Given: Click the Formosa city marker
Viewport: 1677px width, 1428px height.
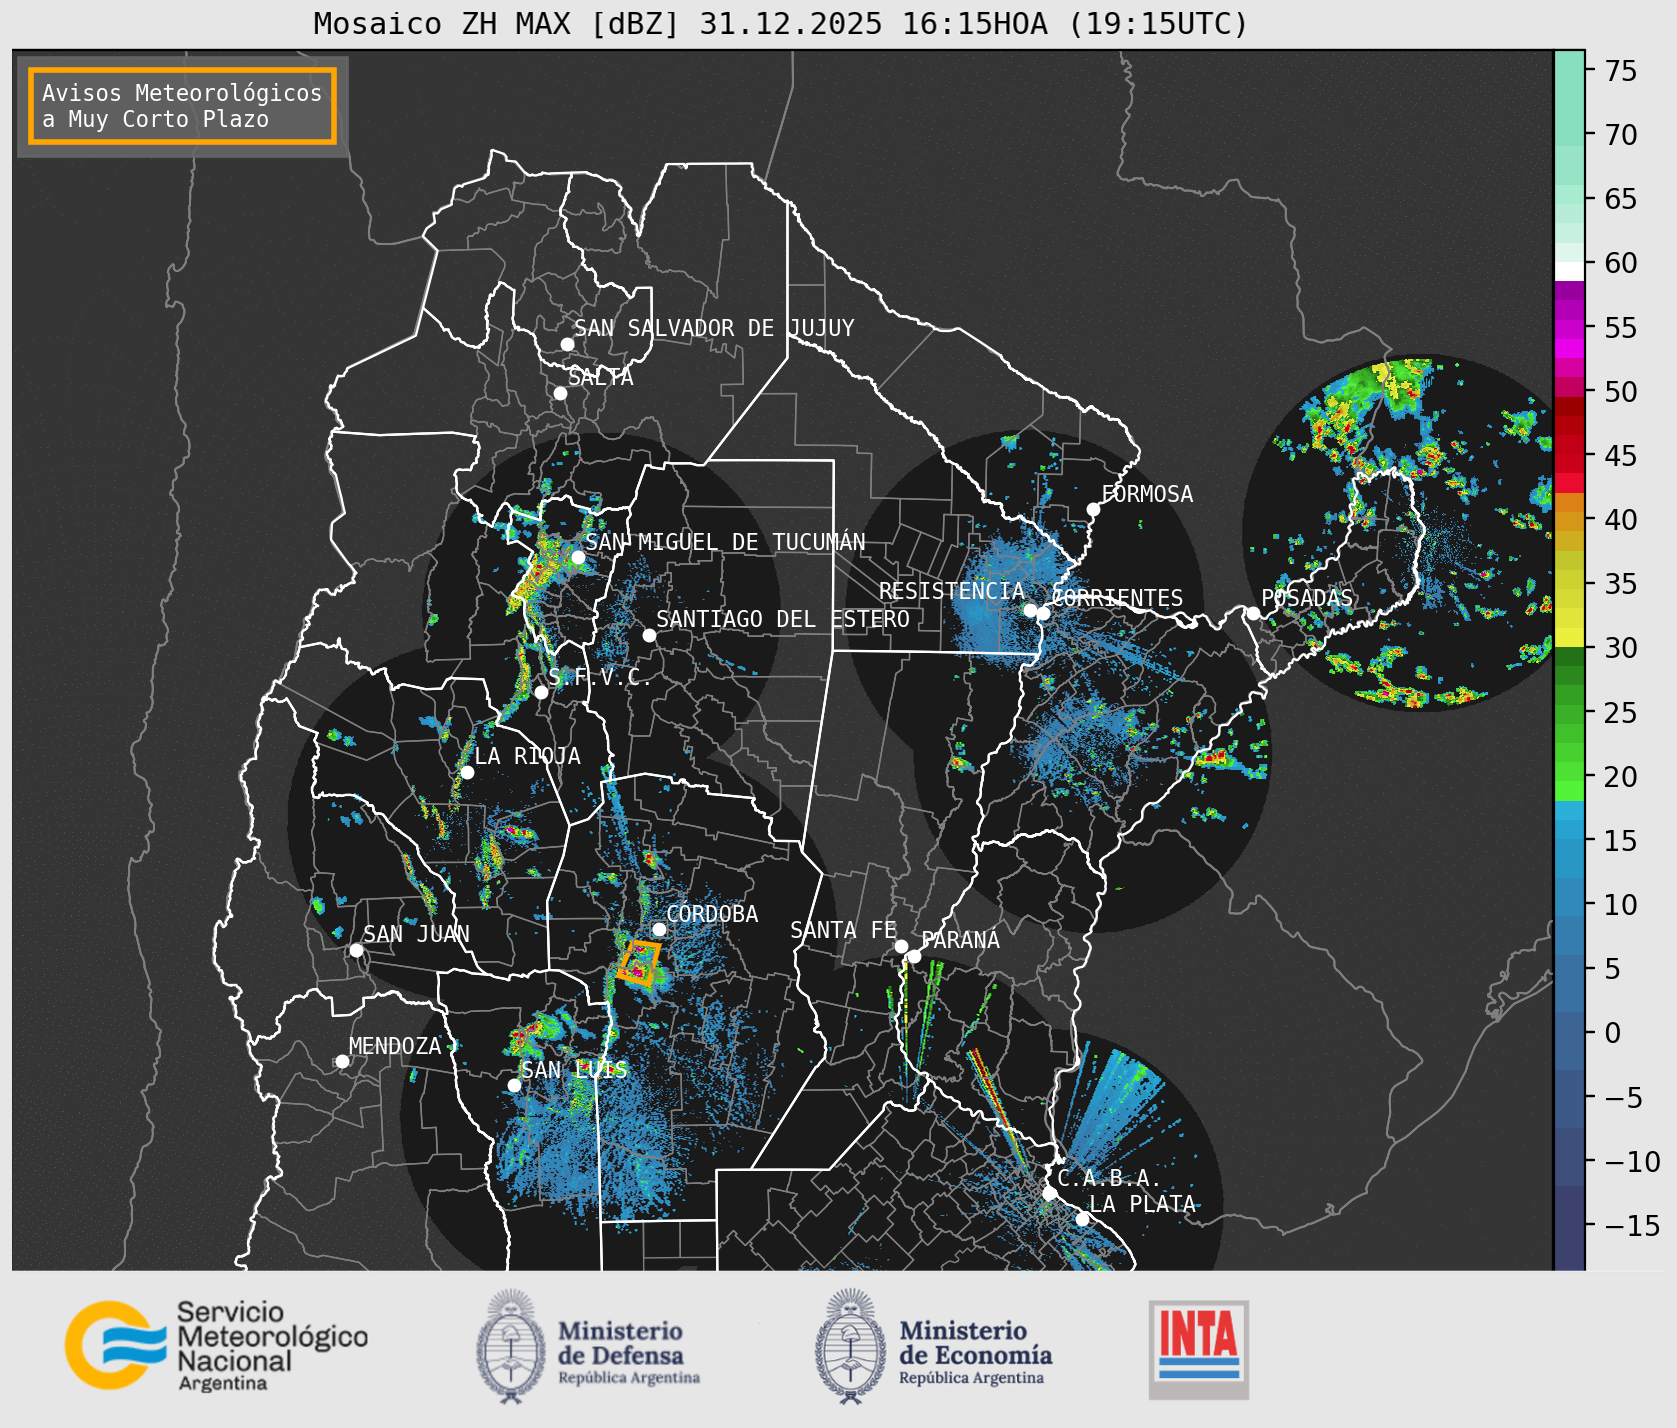Looking at the screenshot, I should [1093, 509].
